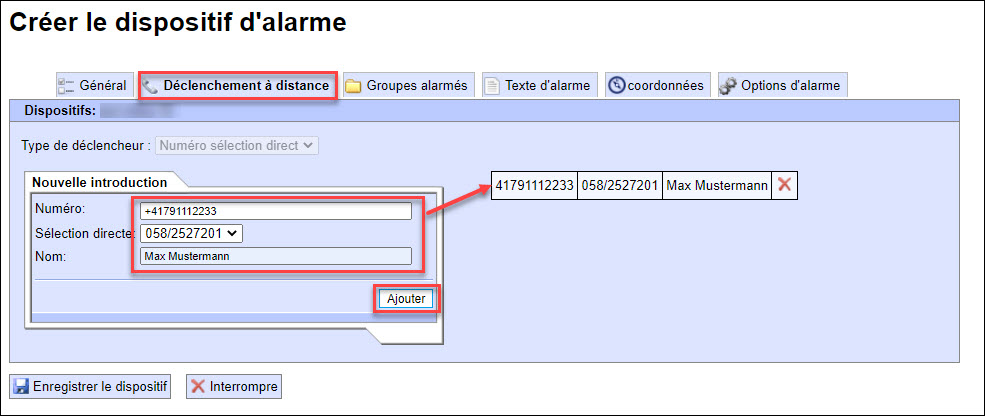
Task: Select the 41791112233 table cell
Action: click(x=534, y=185)
